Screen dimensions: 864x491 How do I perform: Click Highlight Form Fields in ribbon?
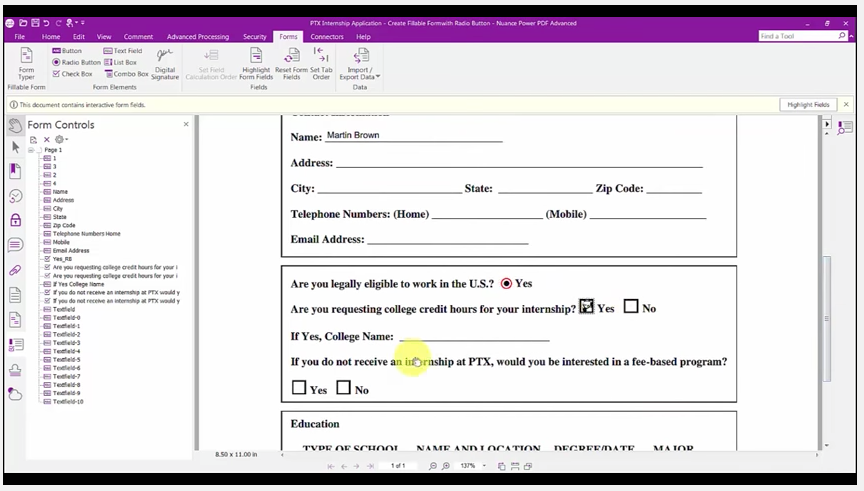point(256,64)
